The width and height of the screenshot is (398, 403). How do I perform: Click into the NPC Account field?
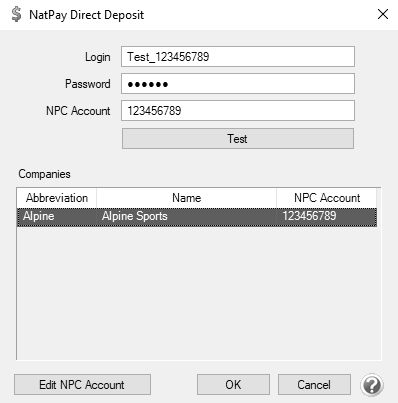238,111
